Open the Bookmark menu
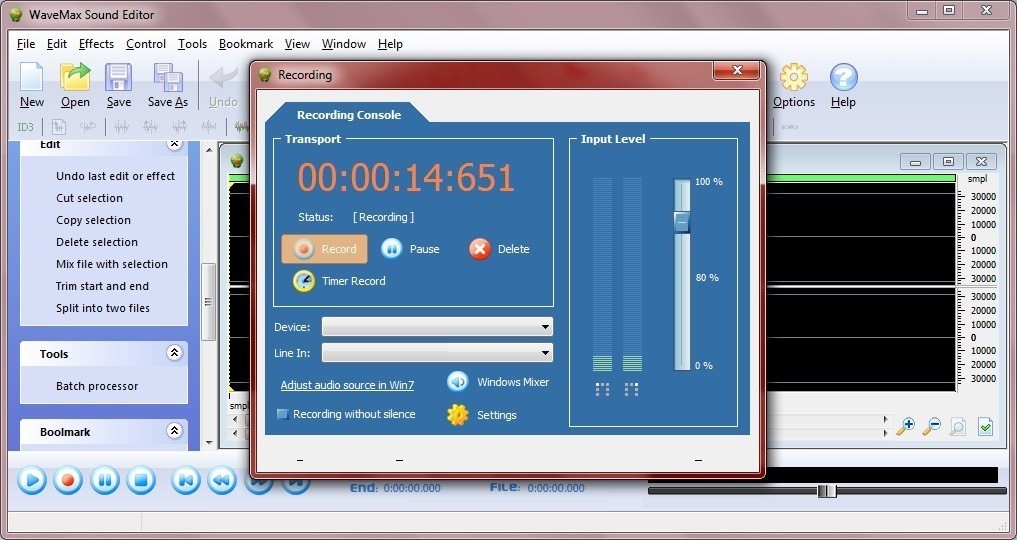 246,44
